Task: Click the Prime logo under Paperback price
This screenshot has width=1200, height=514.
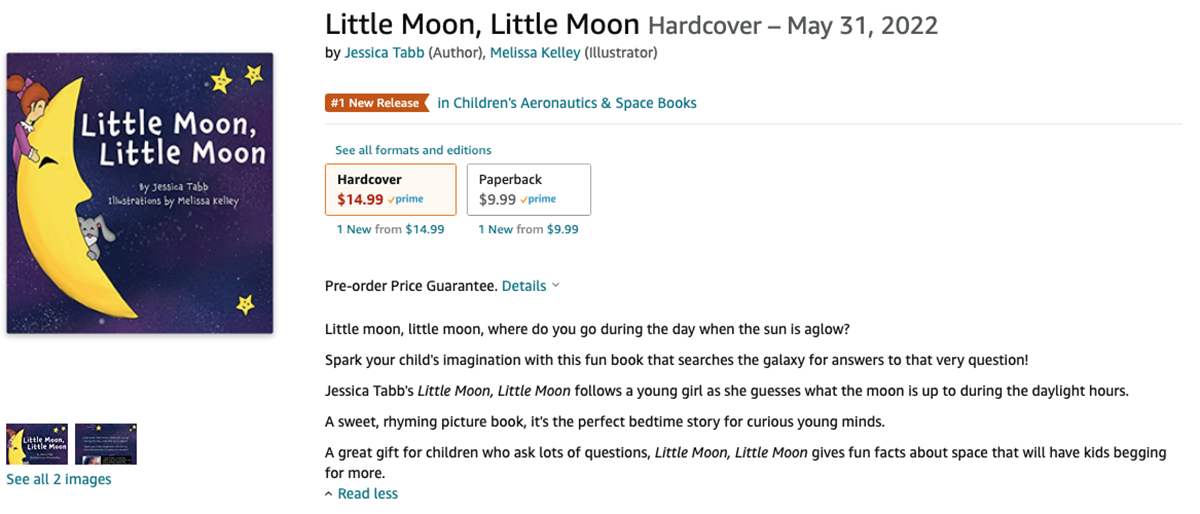Action: (x=538, y=199)
